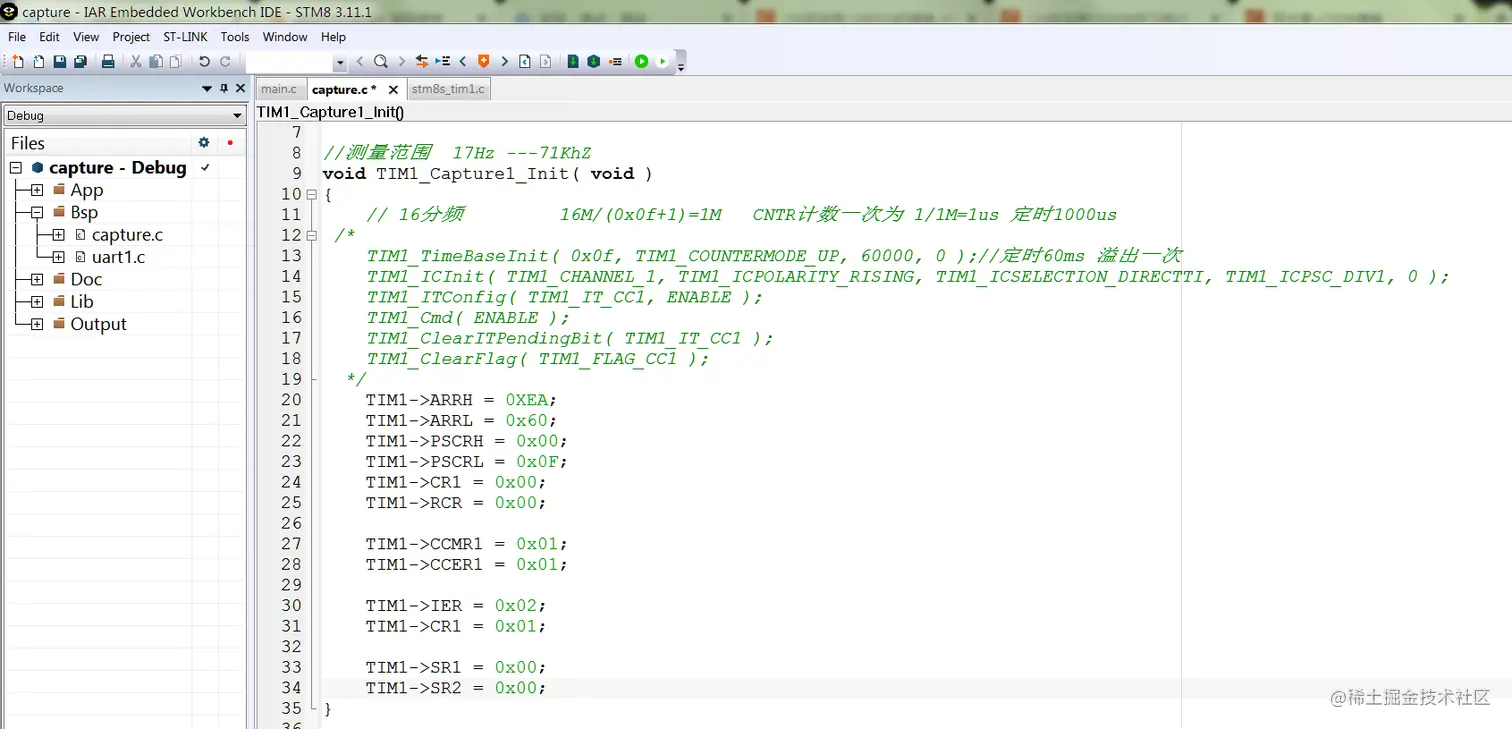Expand the Doc folder

37,279
